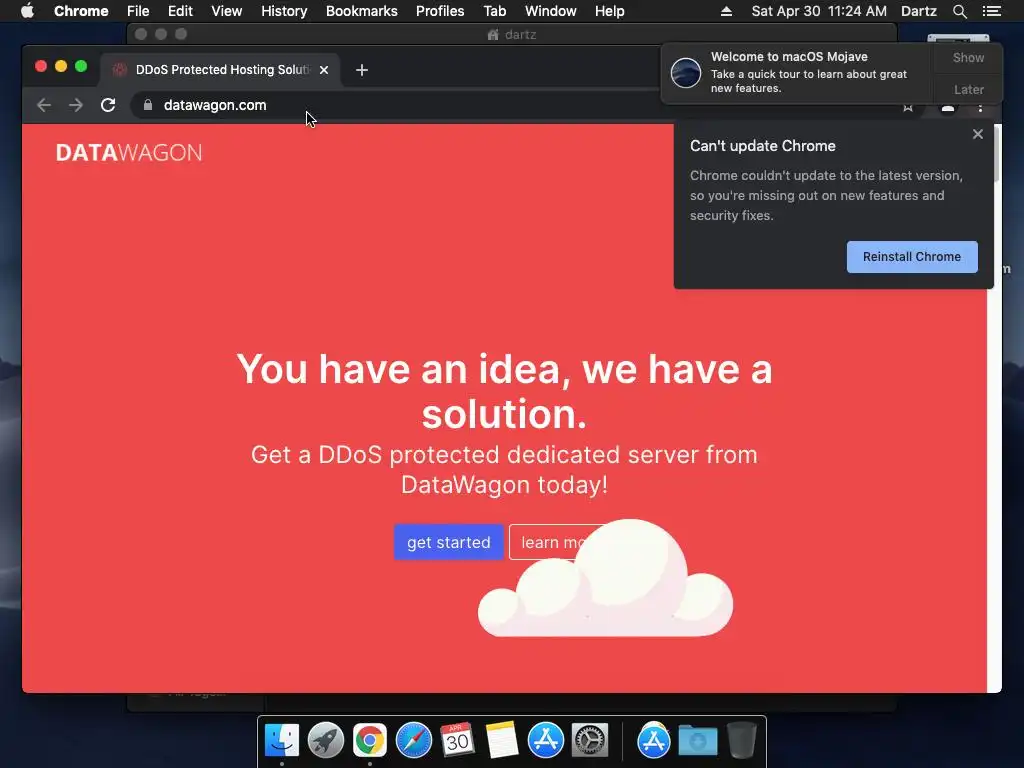Click the App Store icon right of divider
Viewport: 1024px width, 768px height.
[x=653, y=741]
